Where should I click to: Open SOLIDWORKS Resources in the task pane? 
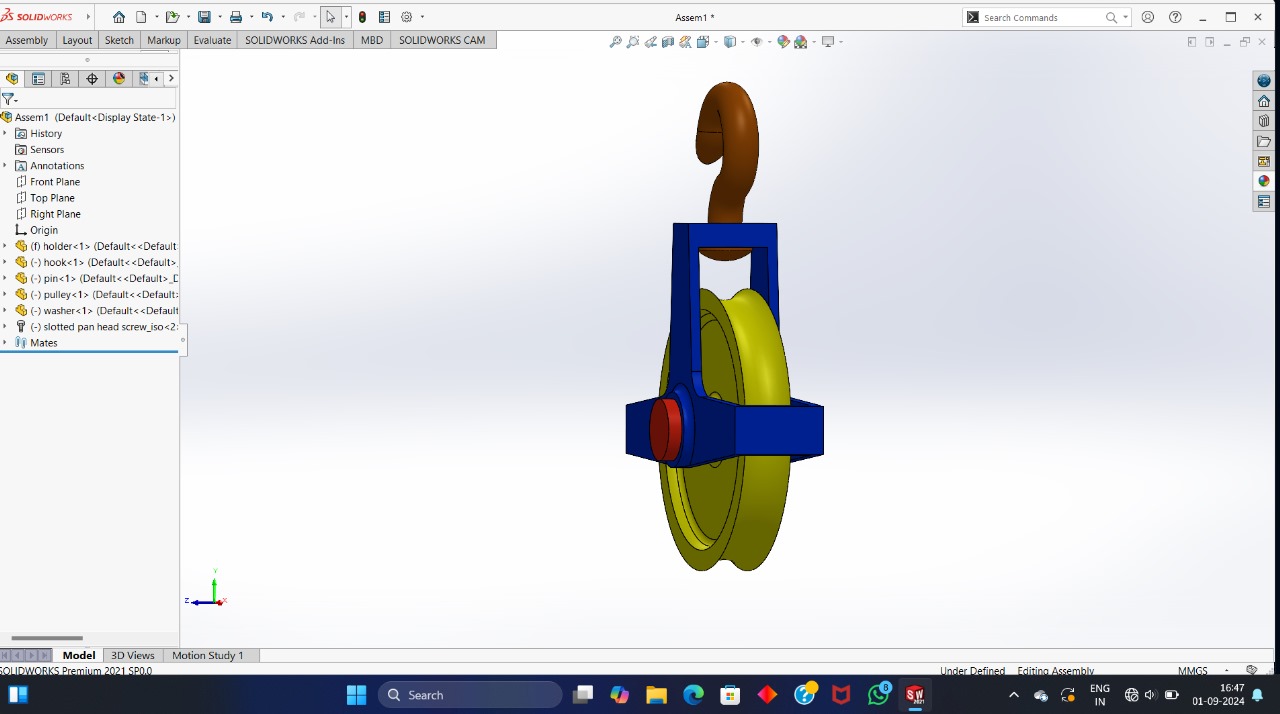(1264, 81)
